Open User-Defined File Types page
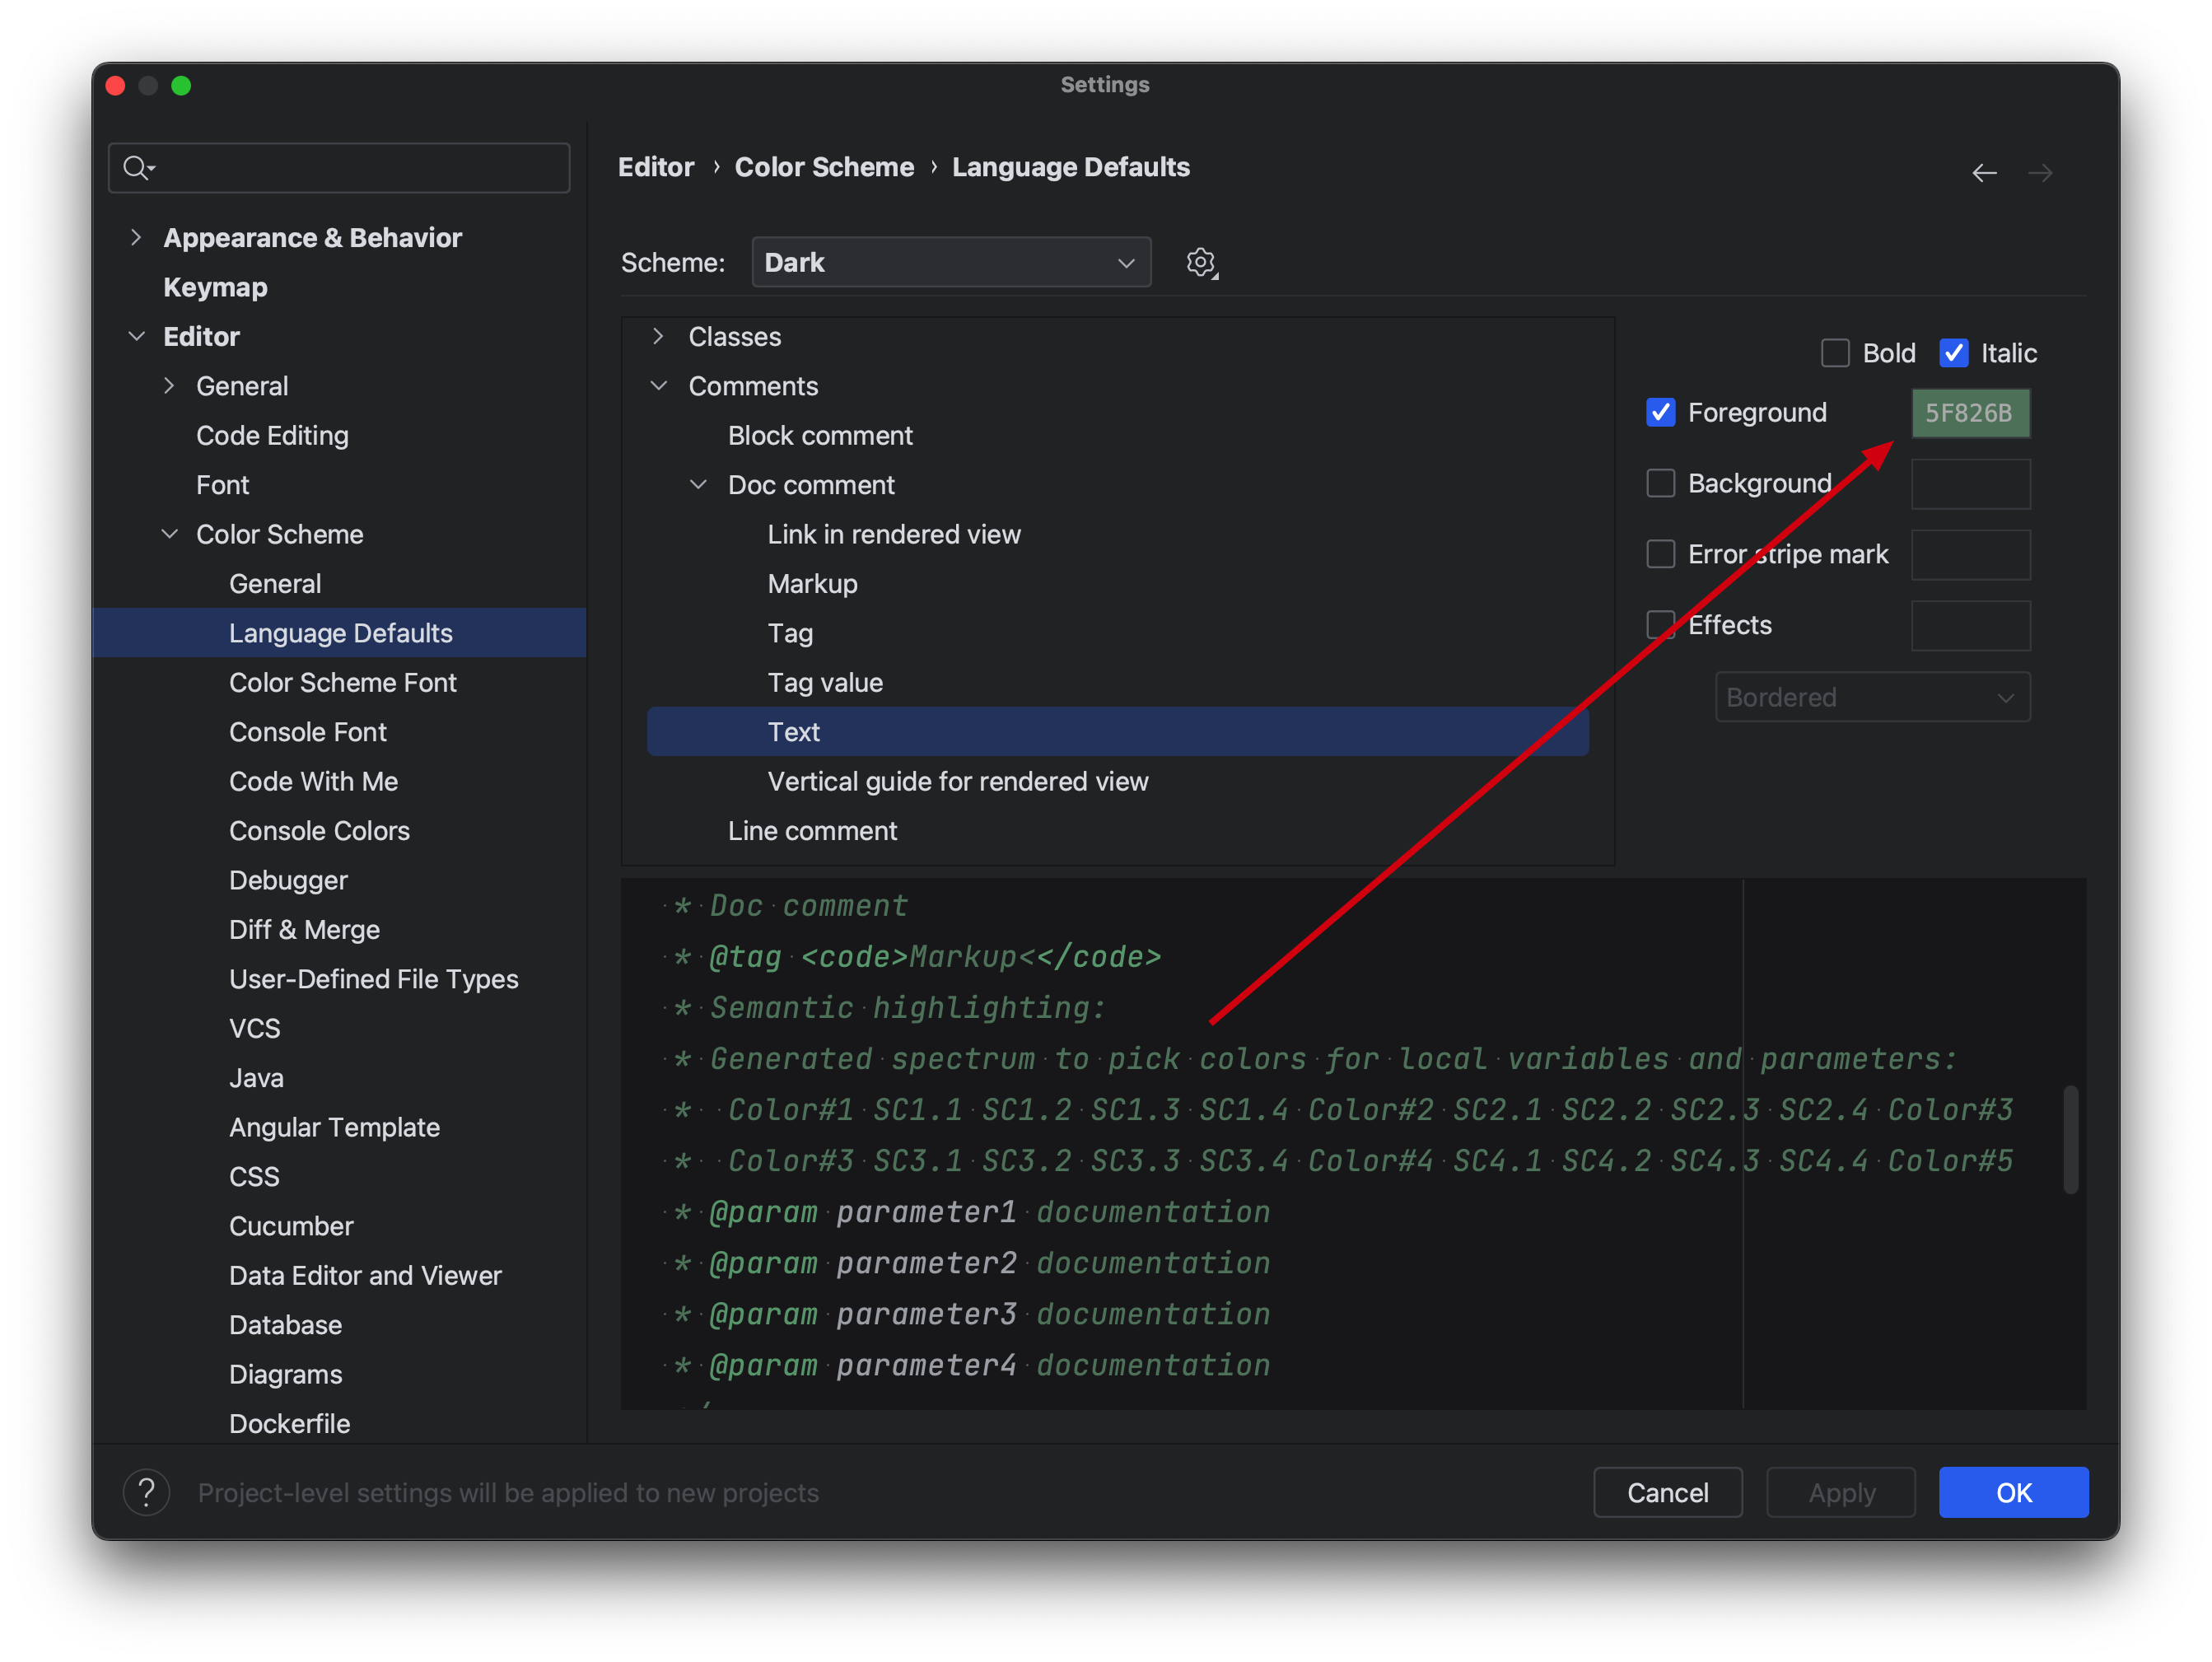This screenshot has width=2212, height=1662. (x=373, y=979)
